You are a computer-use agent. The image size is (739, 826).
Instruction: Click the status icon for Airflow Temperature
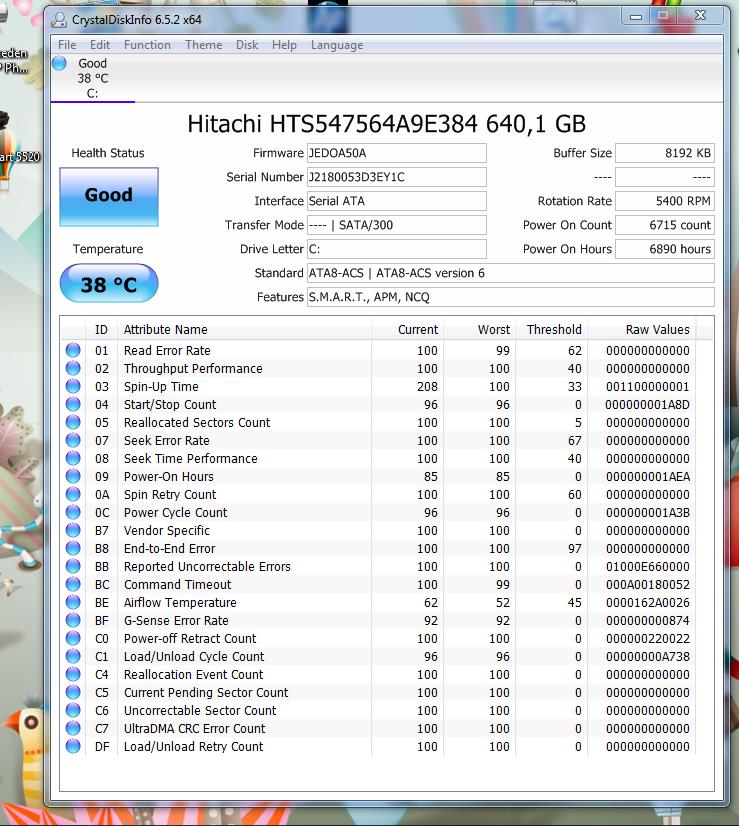[x=73, y=603]
